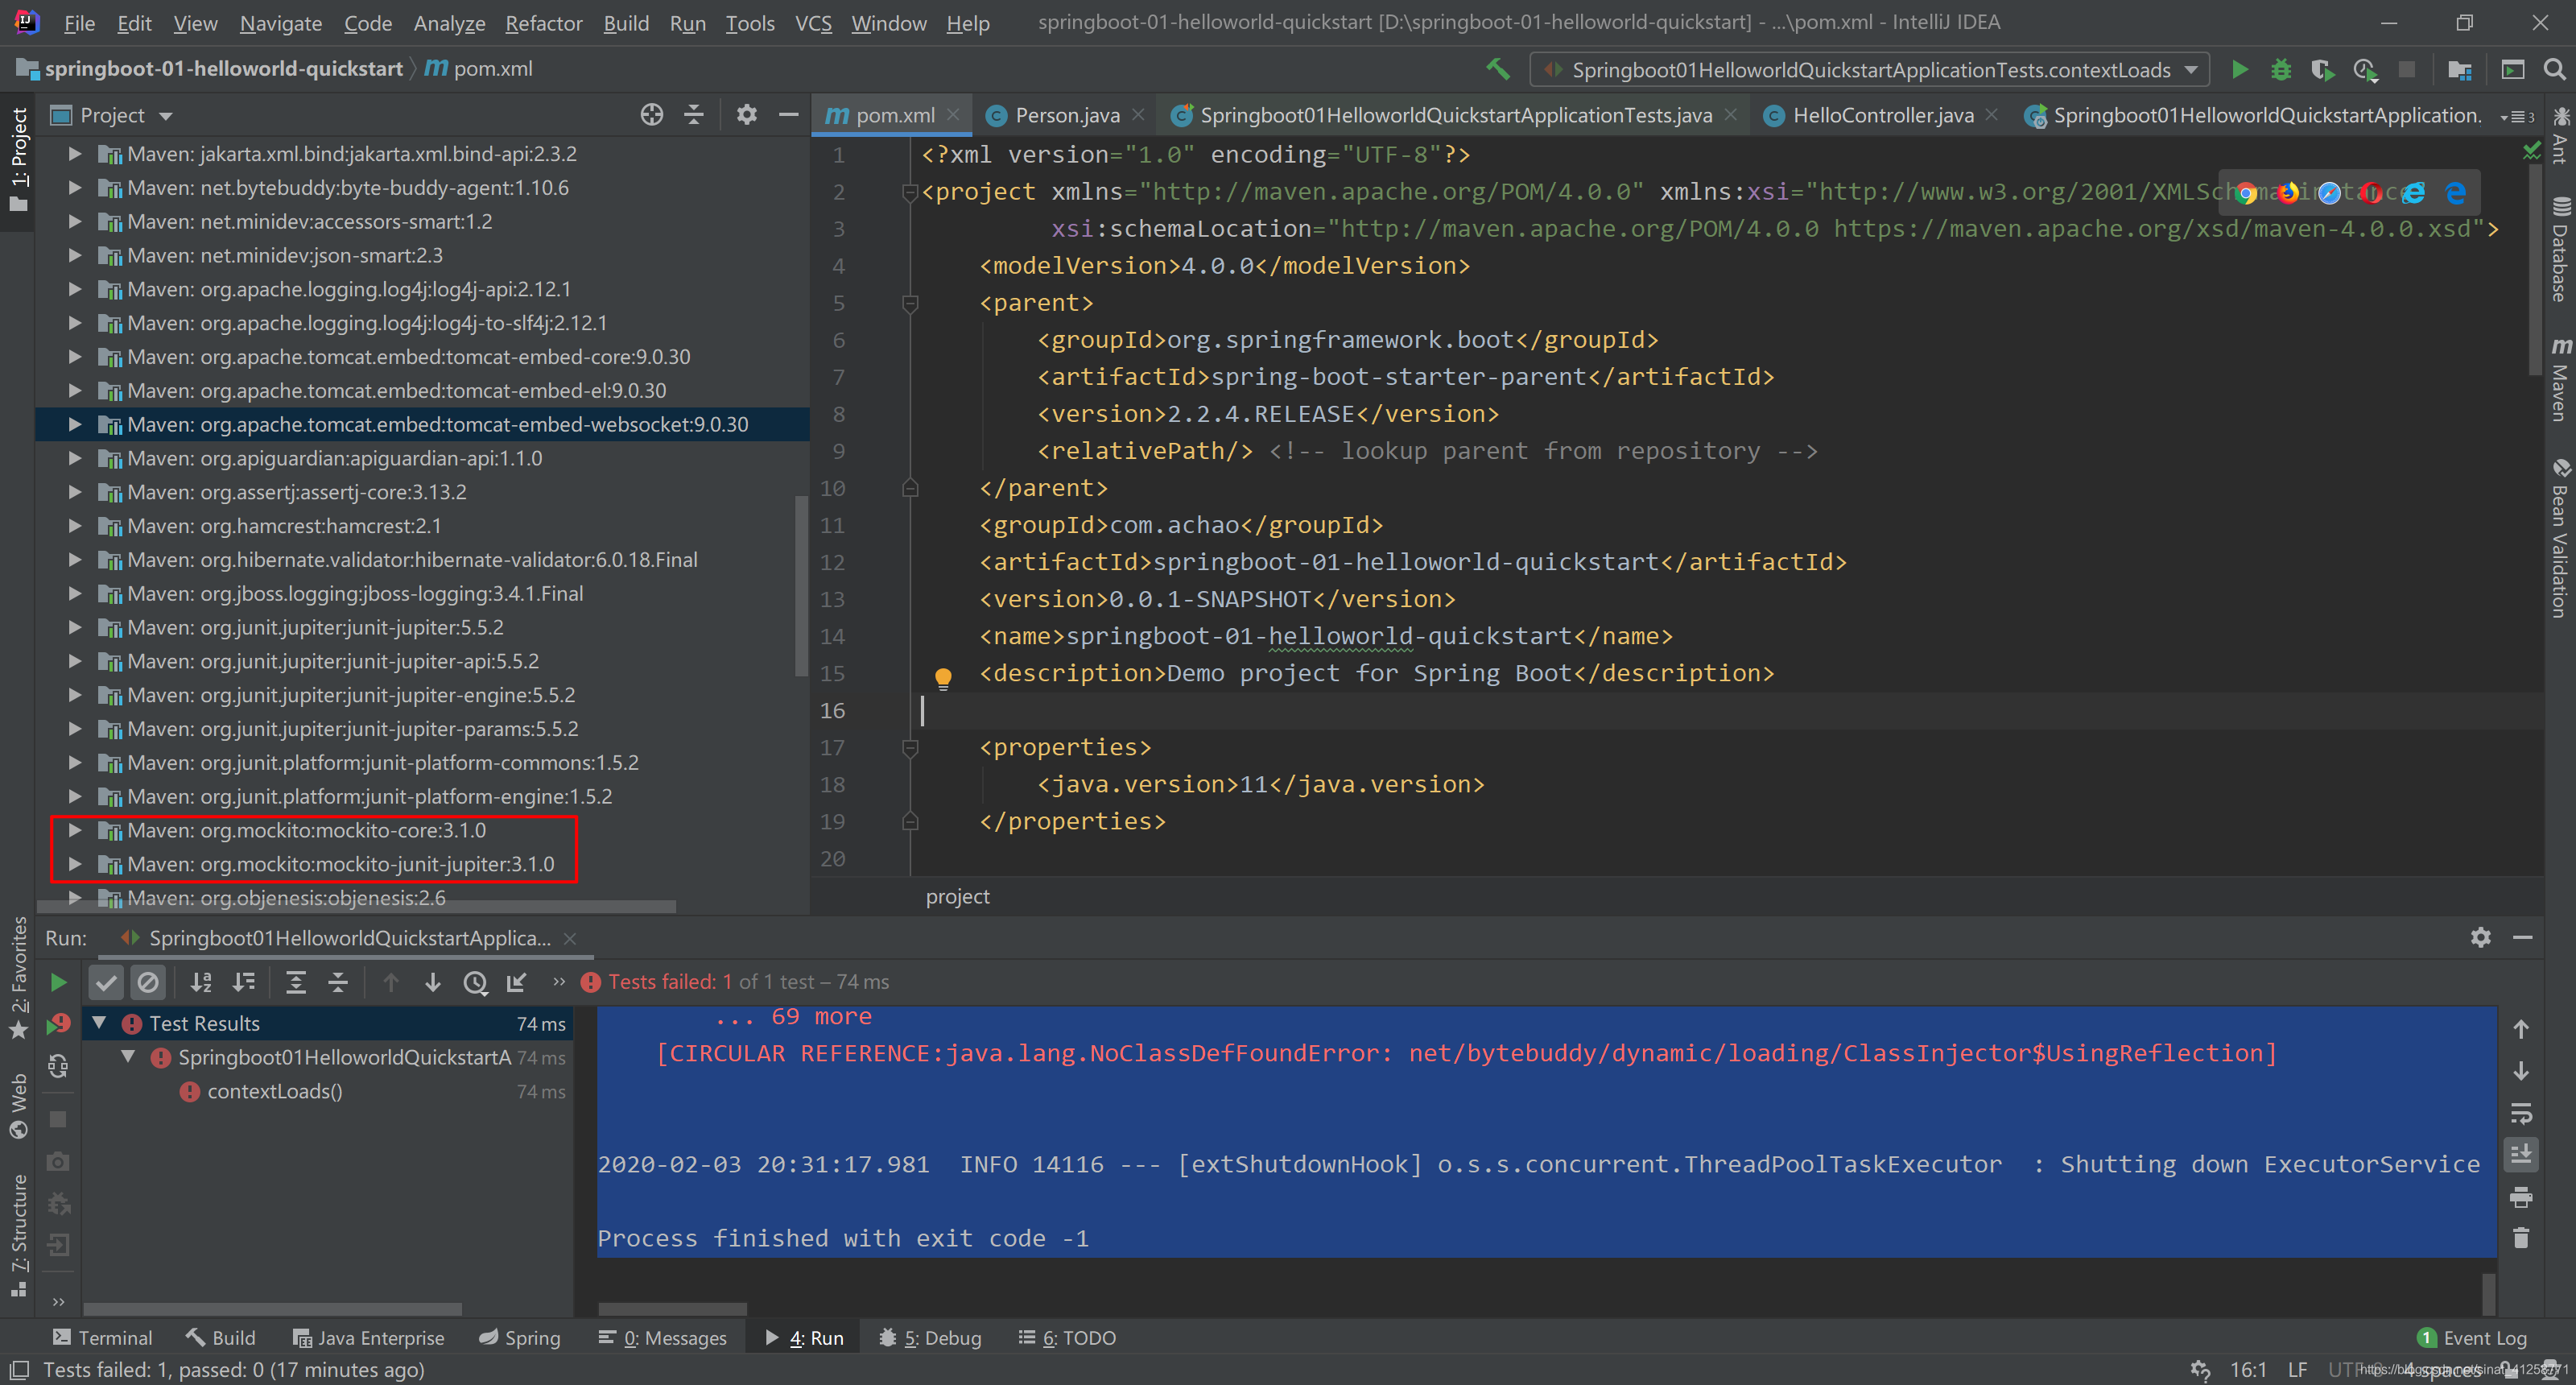Open run configuration dropdown
The height and width of the screenshot is (1385, 2576).
[2191, 69]
